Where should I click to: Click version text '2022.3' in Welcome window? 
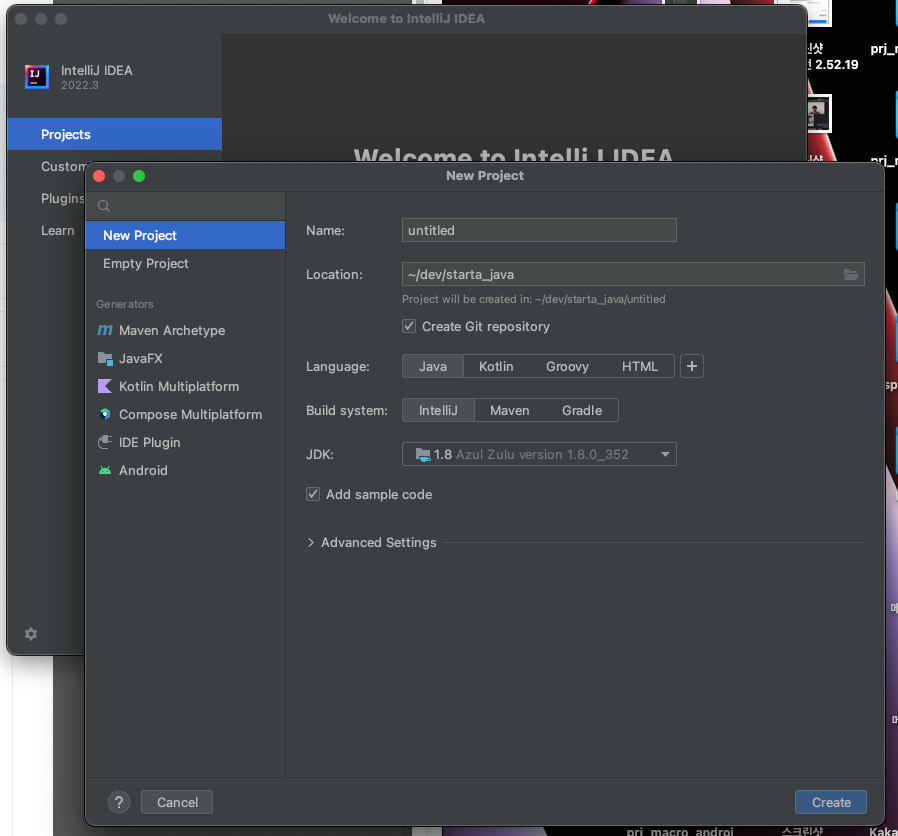coord(80,85)
